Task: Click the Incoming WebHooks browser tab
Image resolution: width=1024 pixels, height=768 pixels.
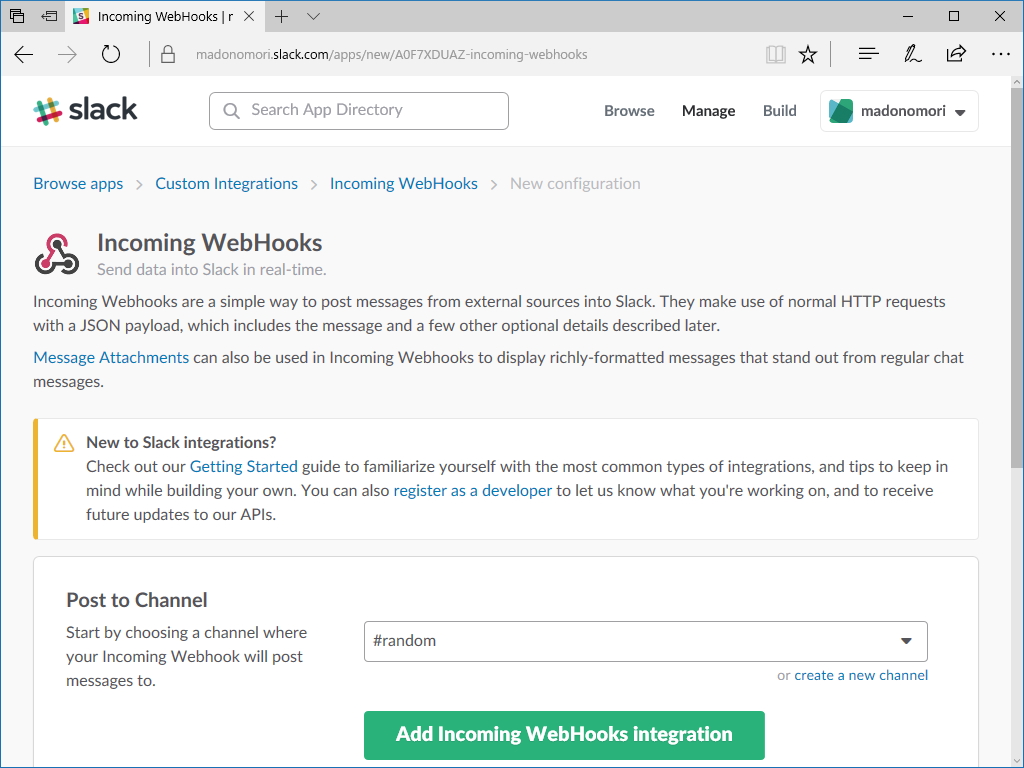Action: [160, 16]
